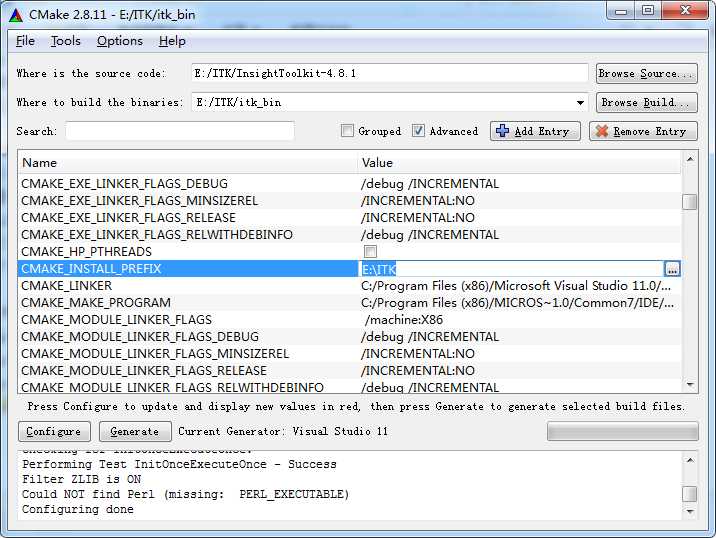This screenshot has height=538, width=716.
Task: Click the 'Configuring done' log line
Action: pos(78,509)
